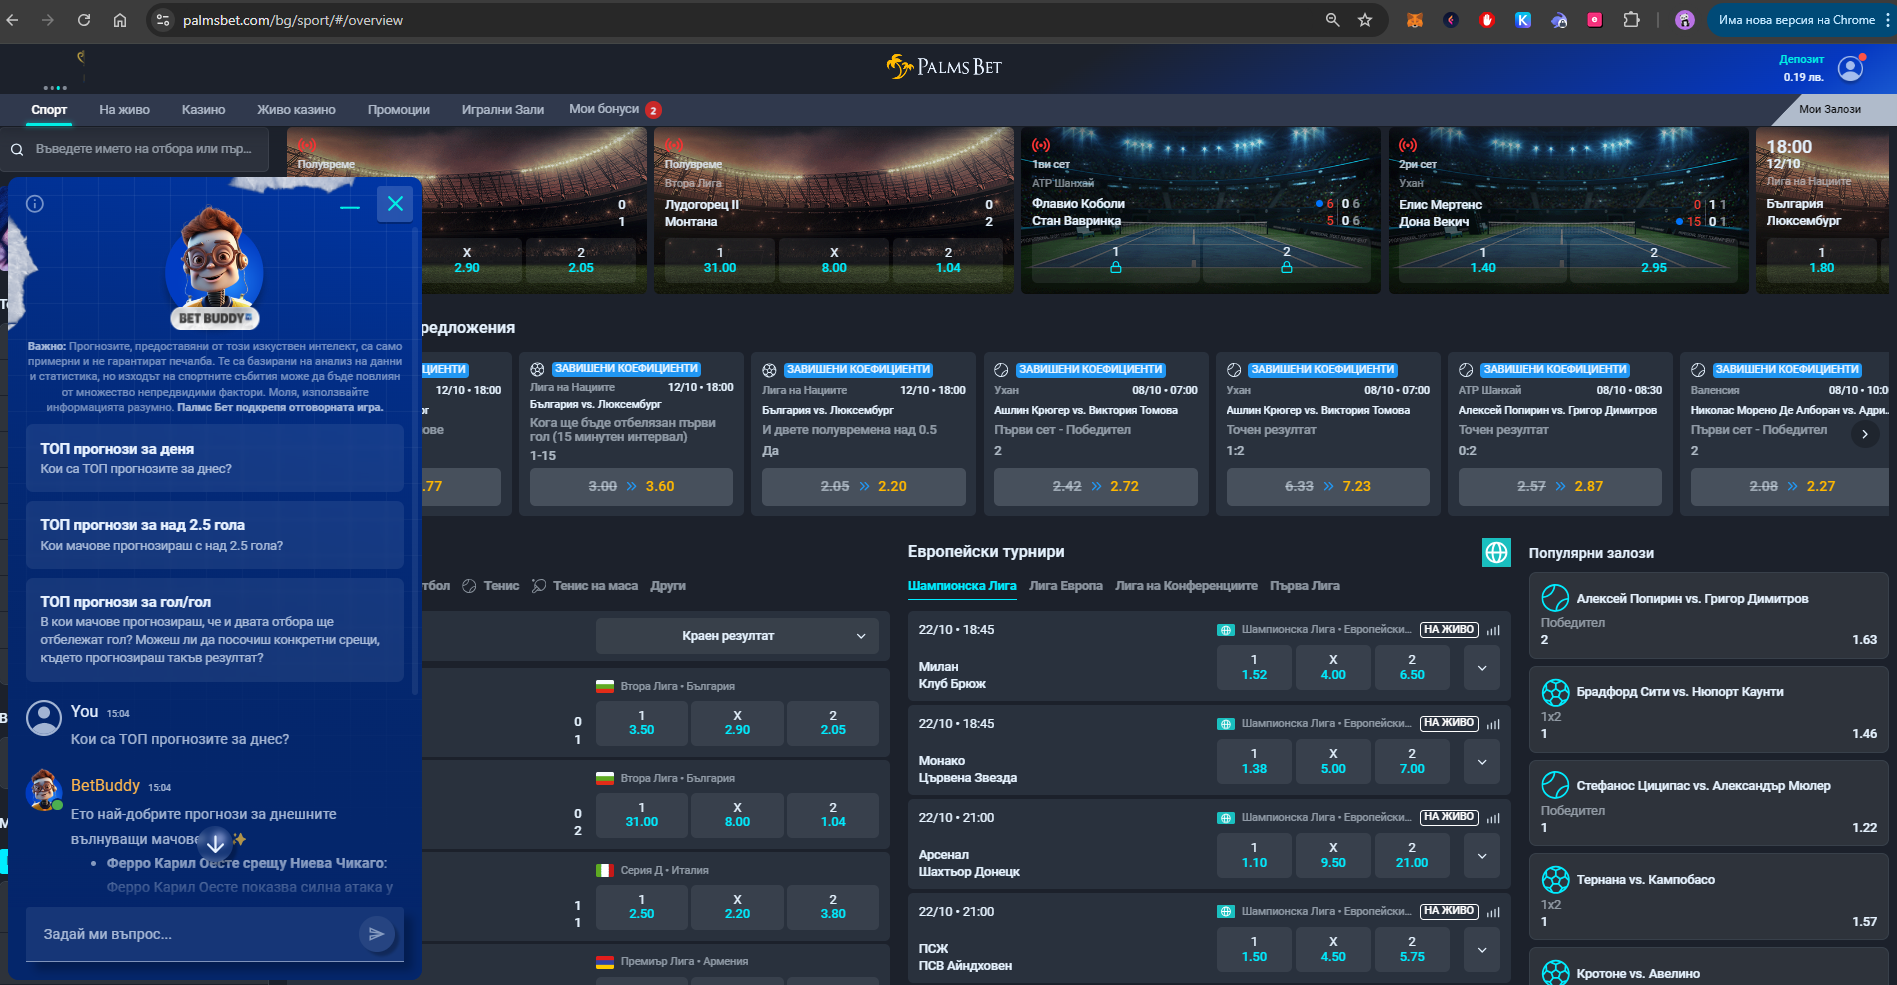Open statistics icon for Монако vs Цървена Звезда
Image resolution: width=1897 pixels, height=985 pixels.
1493,724
